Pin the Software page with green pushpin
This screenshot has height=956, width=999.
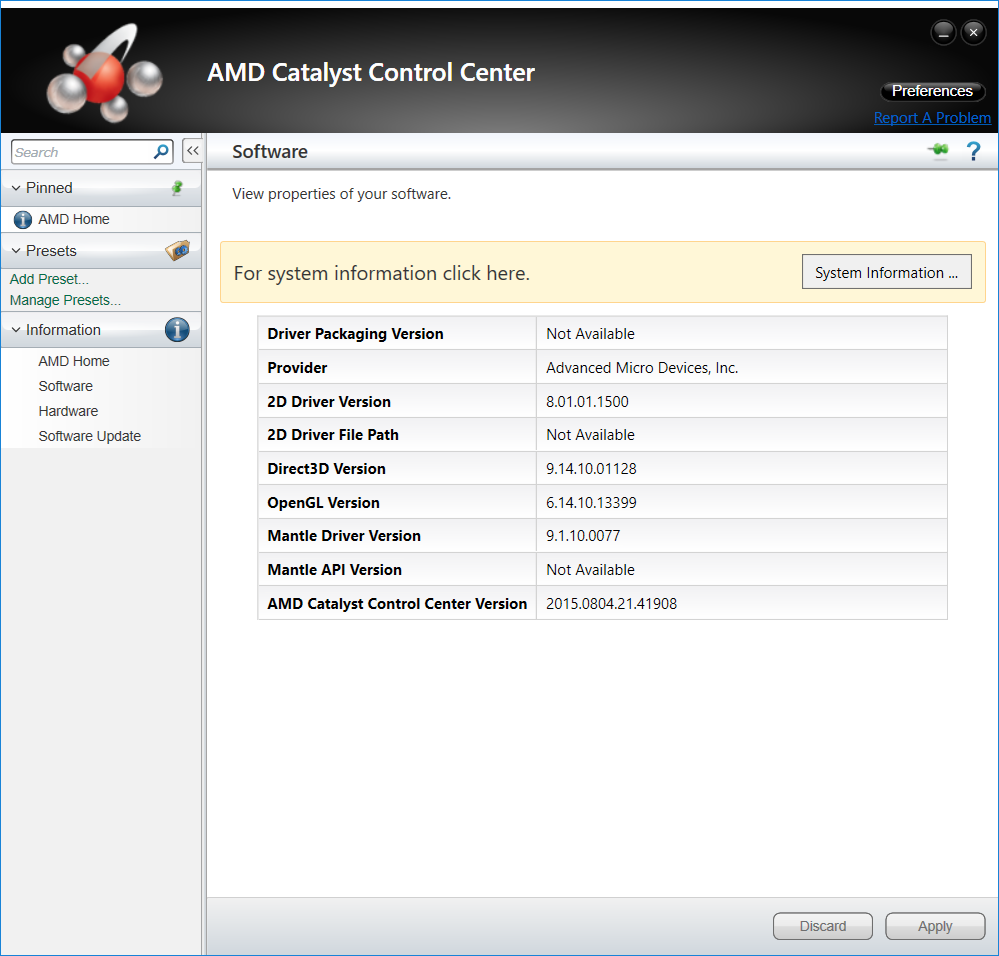click(938, 151)
